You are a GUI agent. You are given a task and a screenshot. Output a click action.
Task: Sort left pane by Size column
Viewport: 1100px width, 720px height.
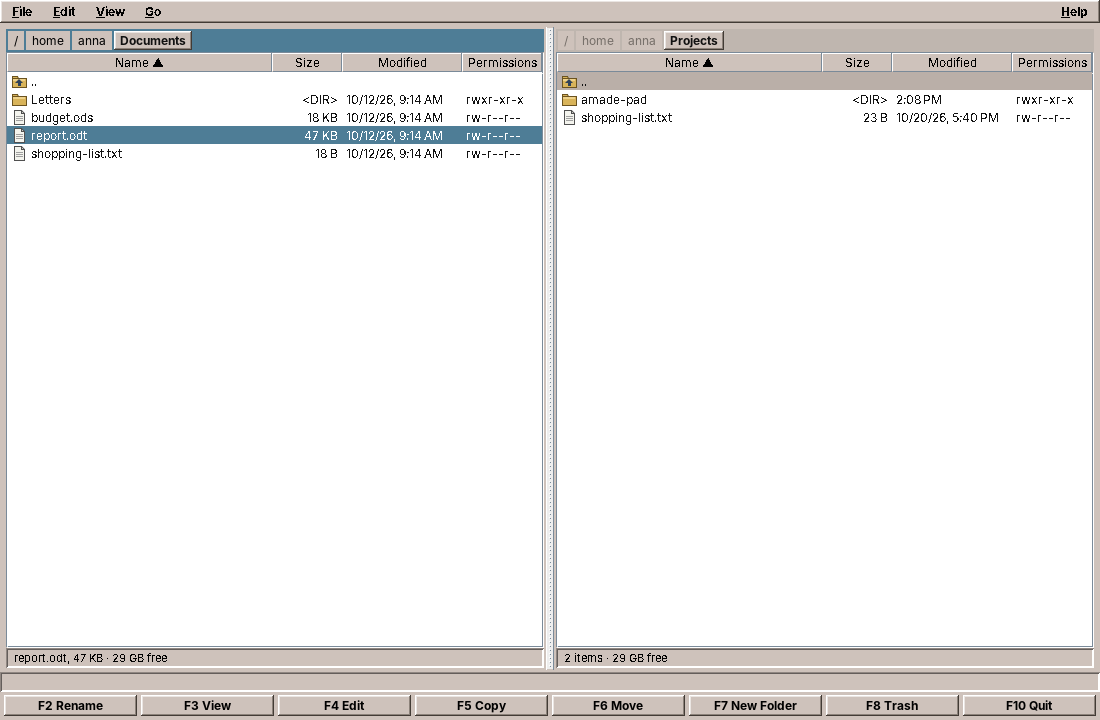[307, 62]
